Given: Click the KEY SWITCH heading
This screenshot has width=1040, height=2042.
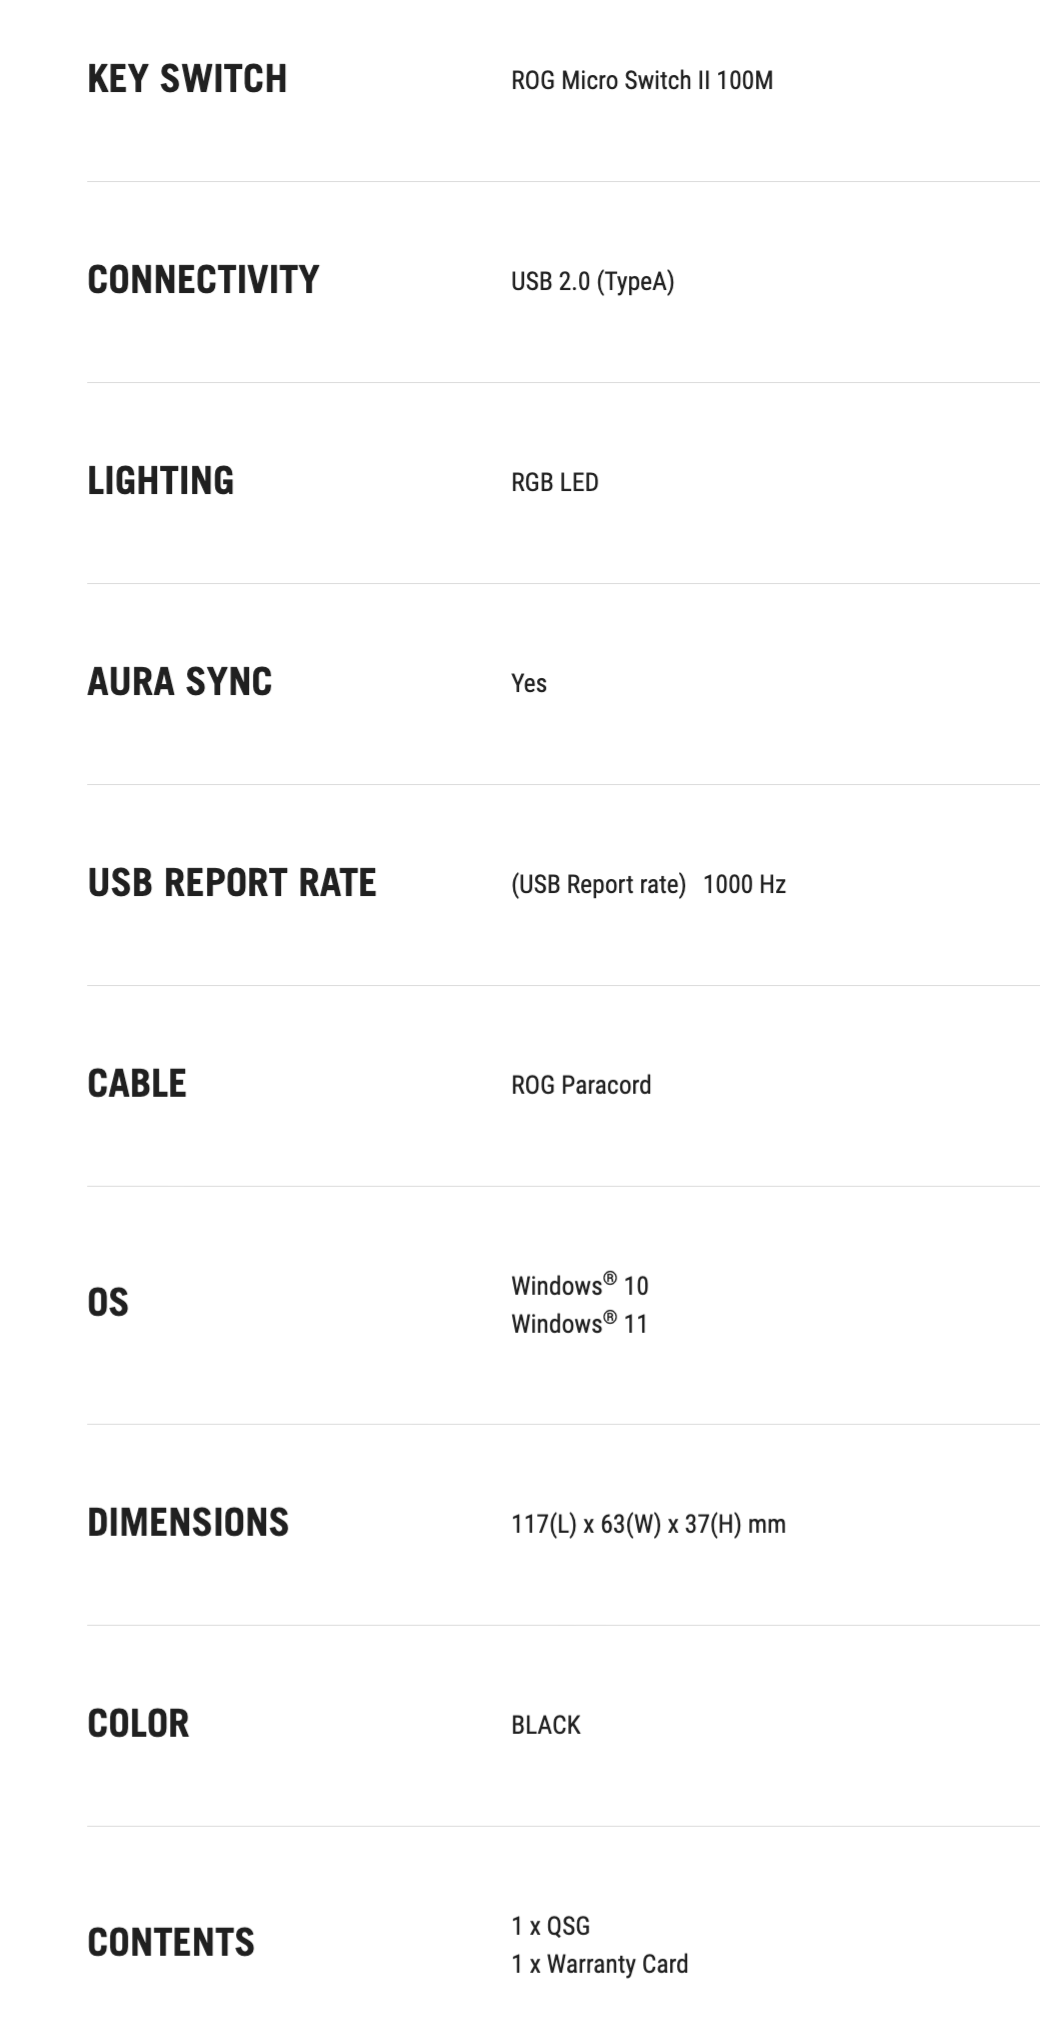Looking at the screenshot, I should (x=187, y=79).
